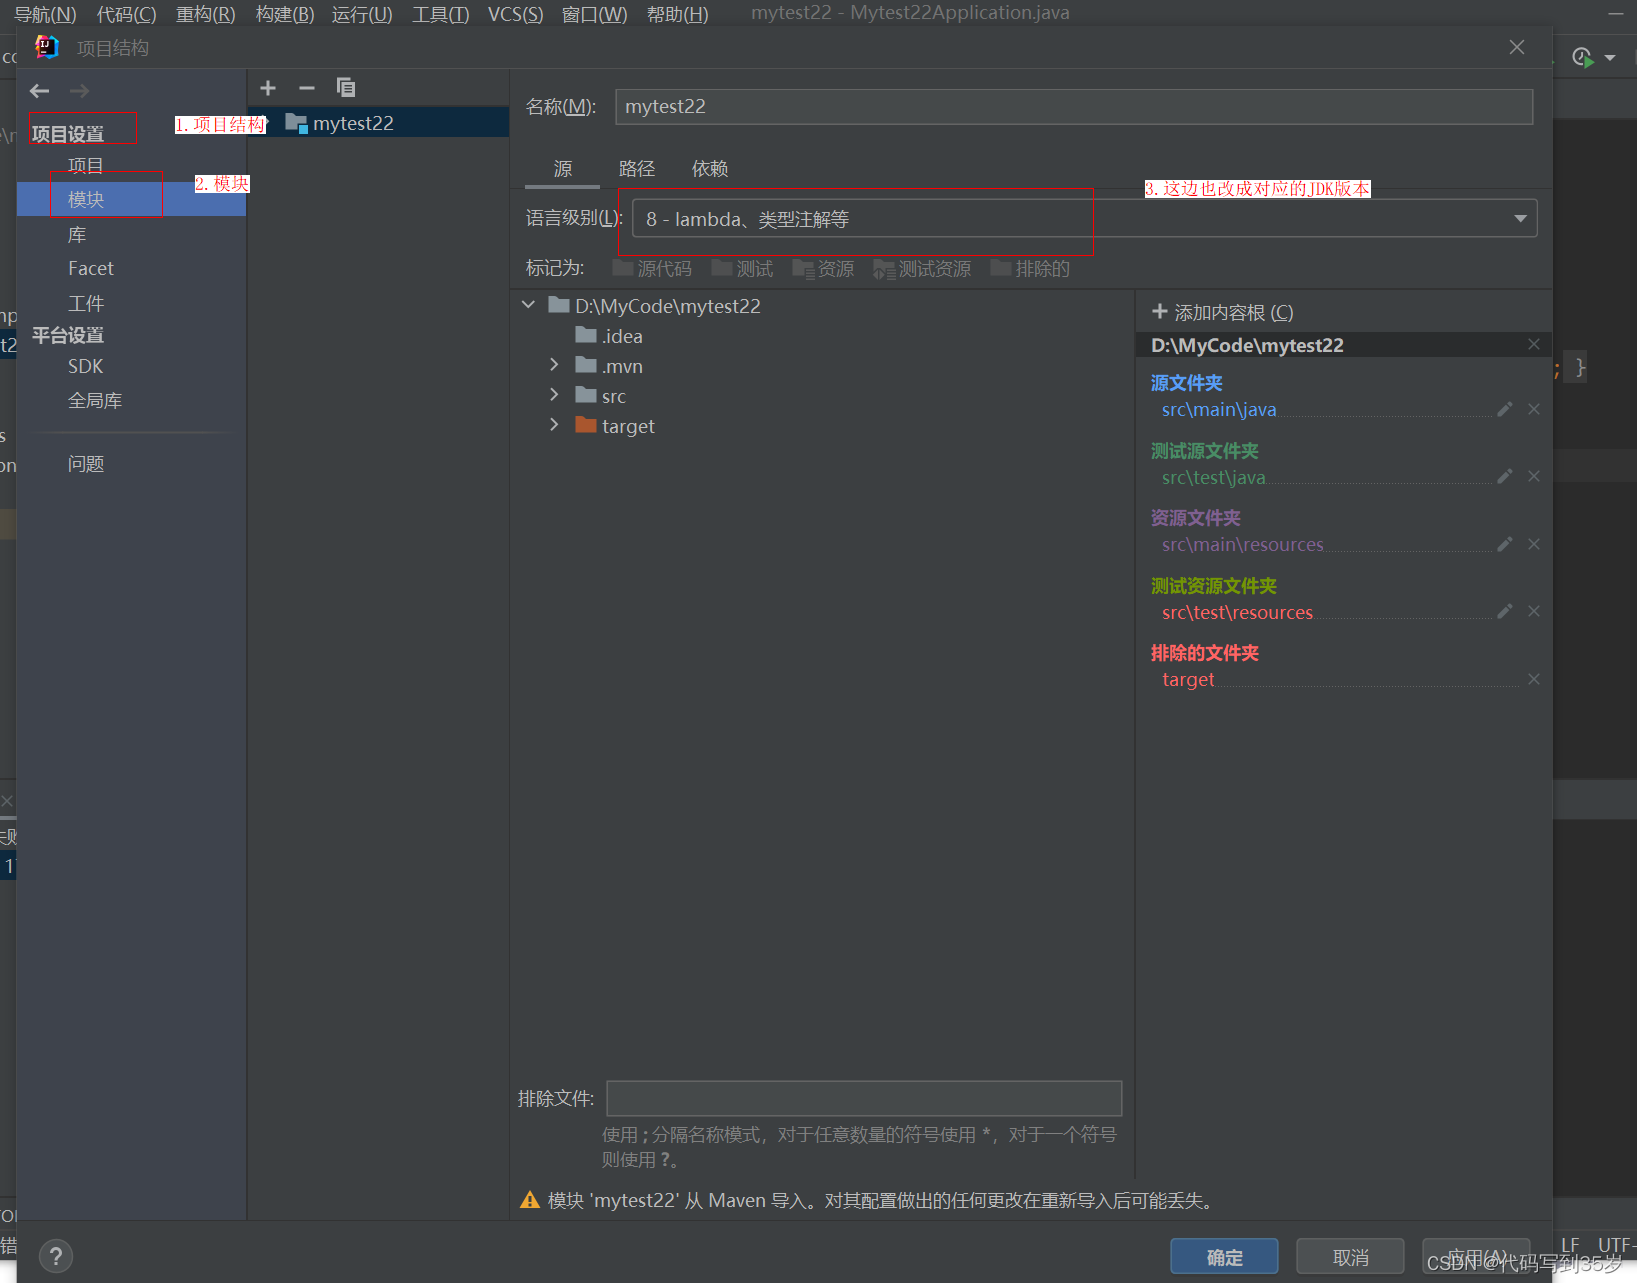
Task: Expand the target folder
Action: tap(554, 425)
